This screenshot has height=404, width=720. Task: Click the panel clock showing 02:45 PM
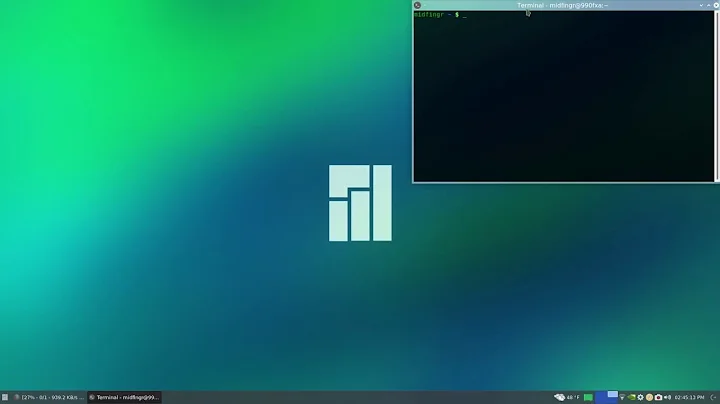pos(689,397)
